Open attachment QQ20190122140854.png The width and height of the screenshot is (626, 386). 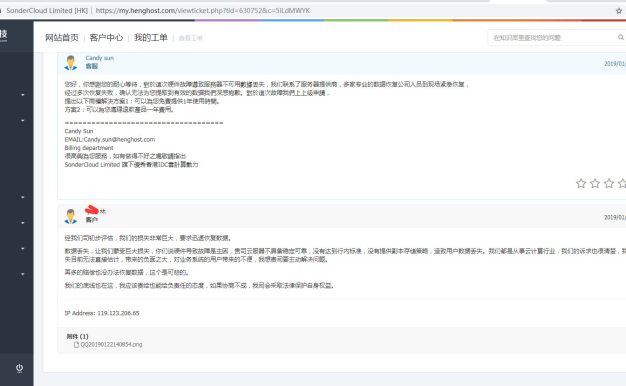(111, 344)
